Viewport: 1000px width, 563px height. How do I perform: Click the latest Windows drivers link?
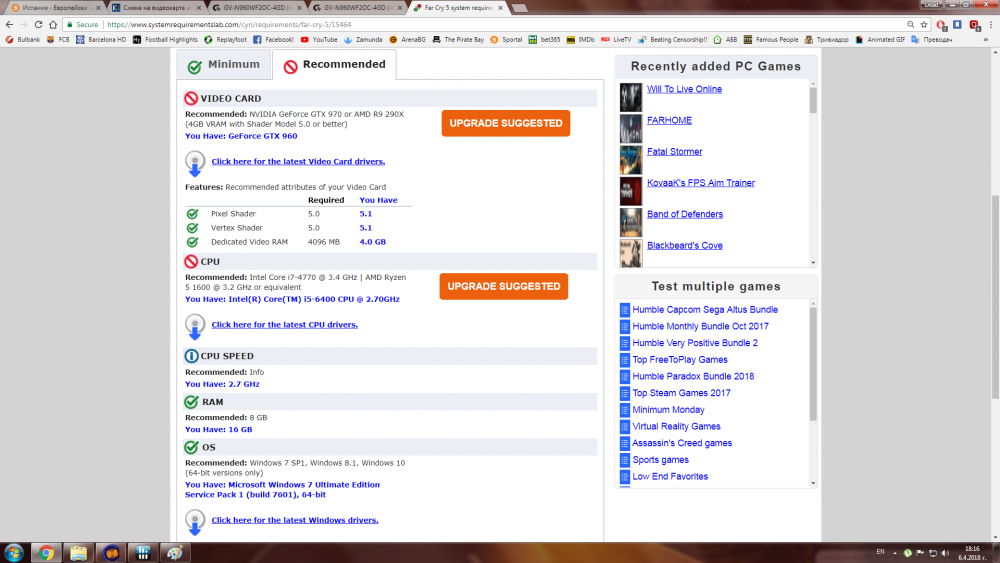[295, 520]
